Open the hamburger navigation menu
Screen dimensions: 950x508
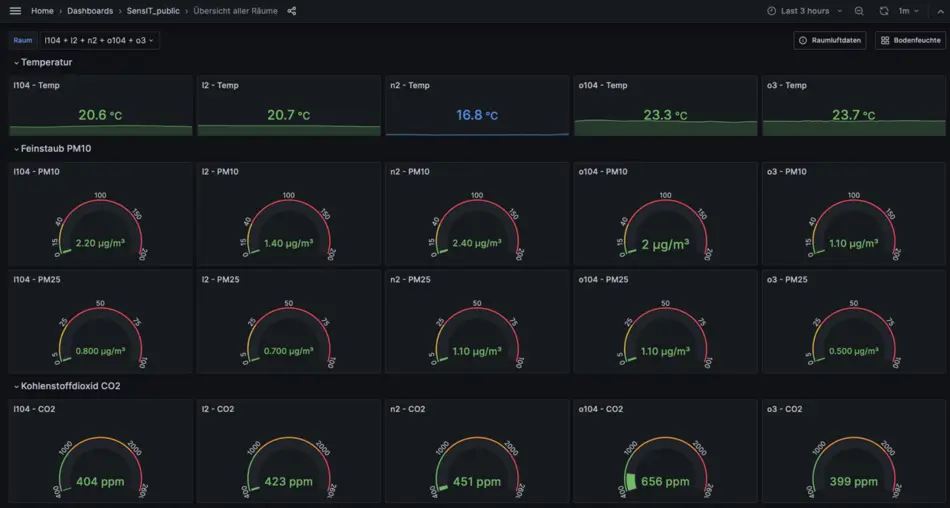pos(15,11)
